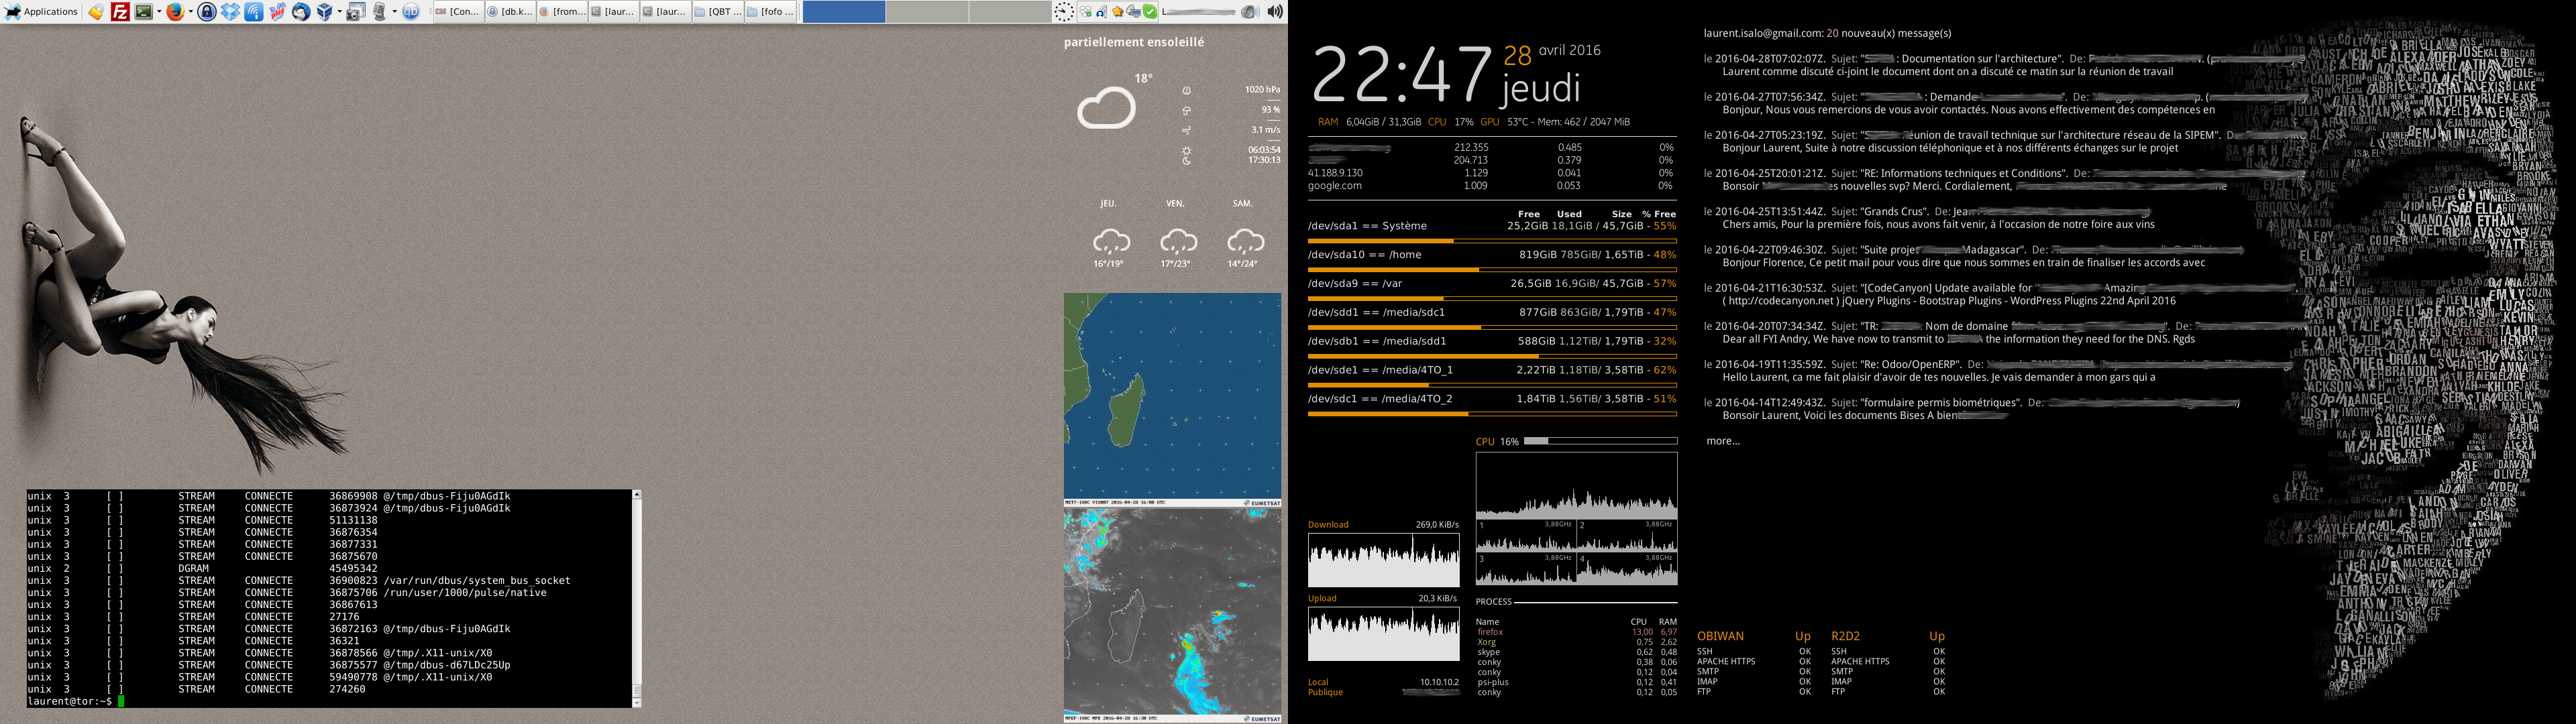The width and height of the screenshot is (2576, 724).
Task: Click the orange star tray icon
Action: point(1117,12)
